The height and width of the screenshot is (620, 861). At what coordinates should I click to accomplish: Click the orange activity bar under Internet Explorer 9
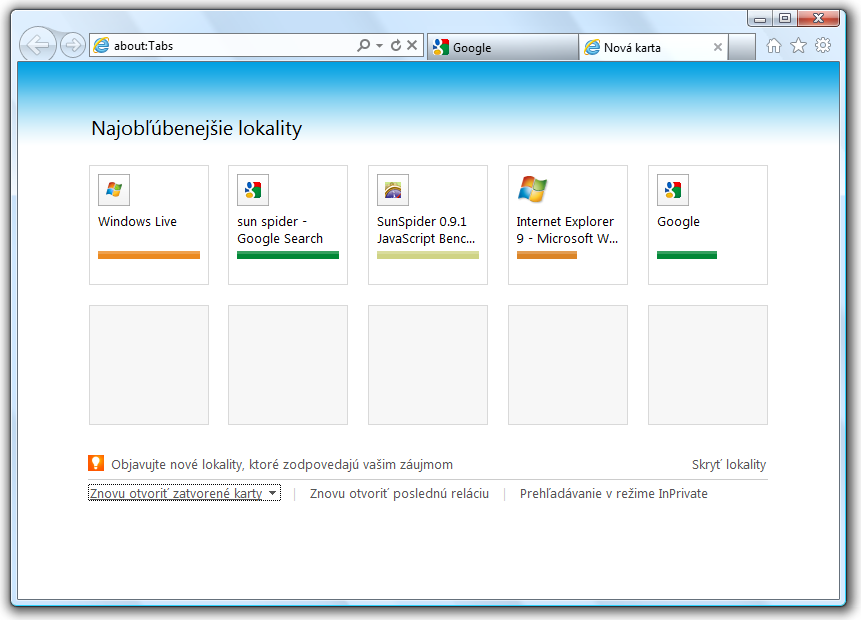547,255
